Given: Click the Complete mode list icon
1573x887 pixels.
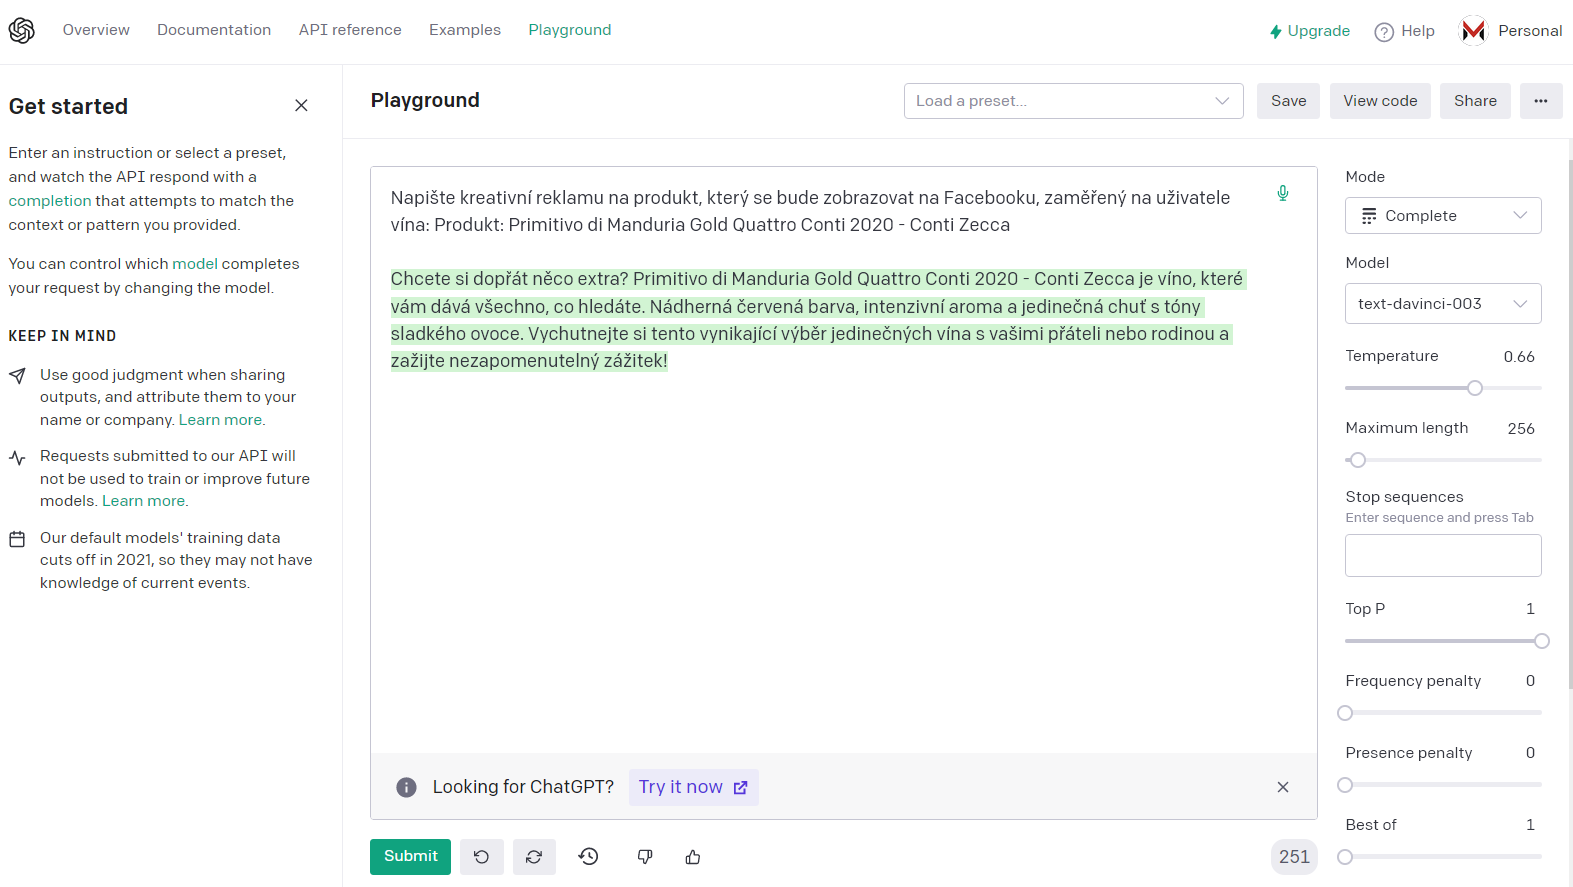Looking at the screenshot, I should 1369,216.
